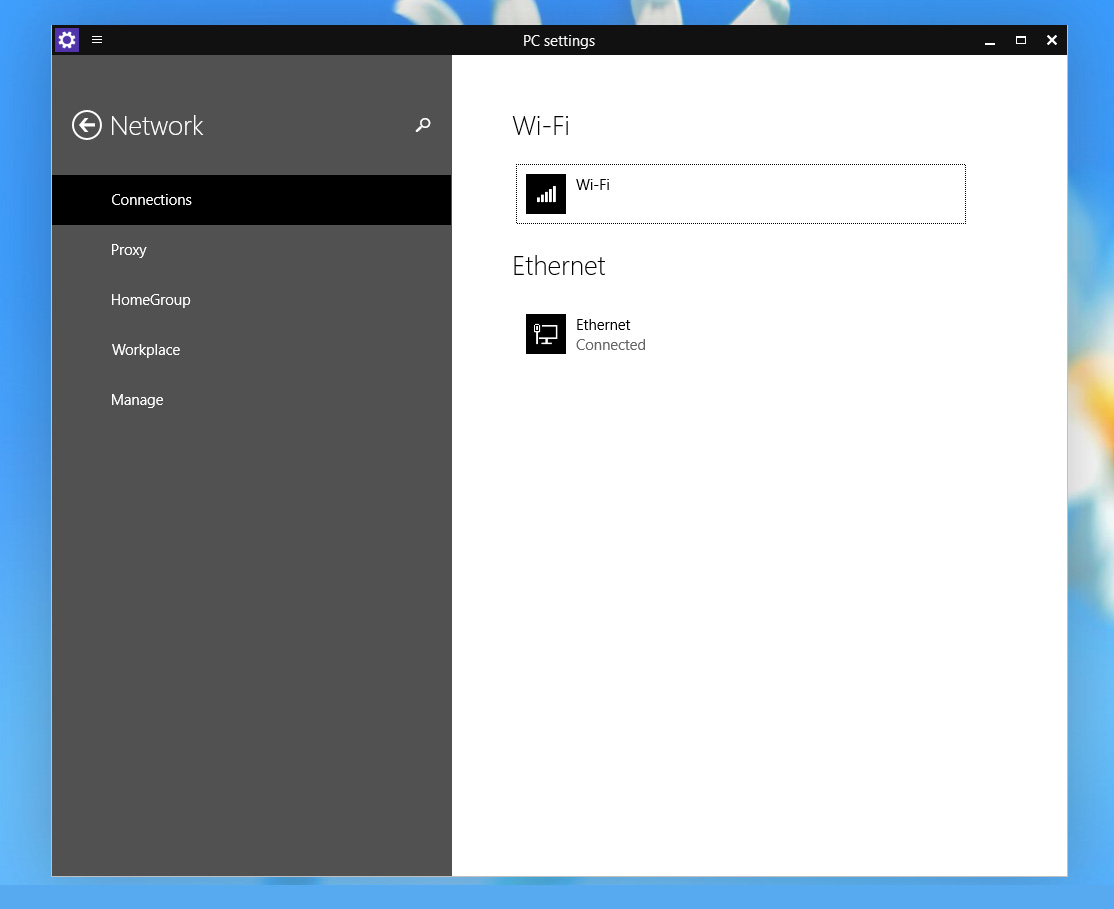
Task: Click the Ethernet connection icon
Action: point(545,334)
